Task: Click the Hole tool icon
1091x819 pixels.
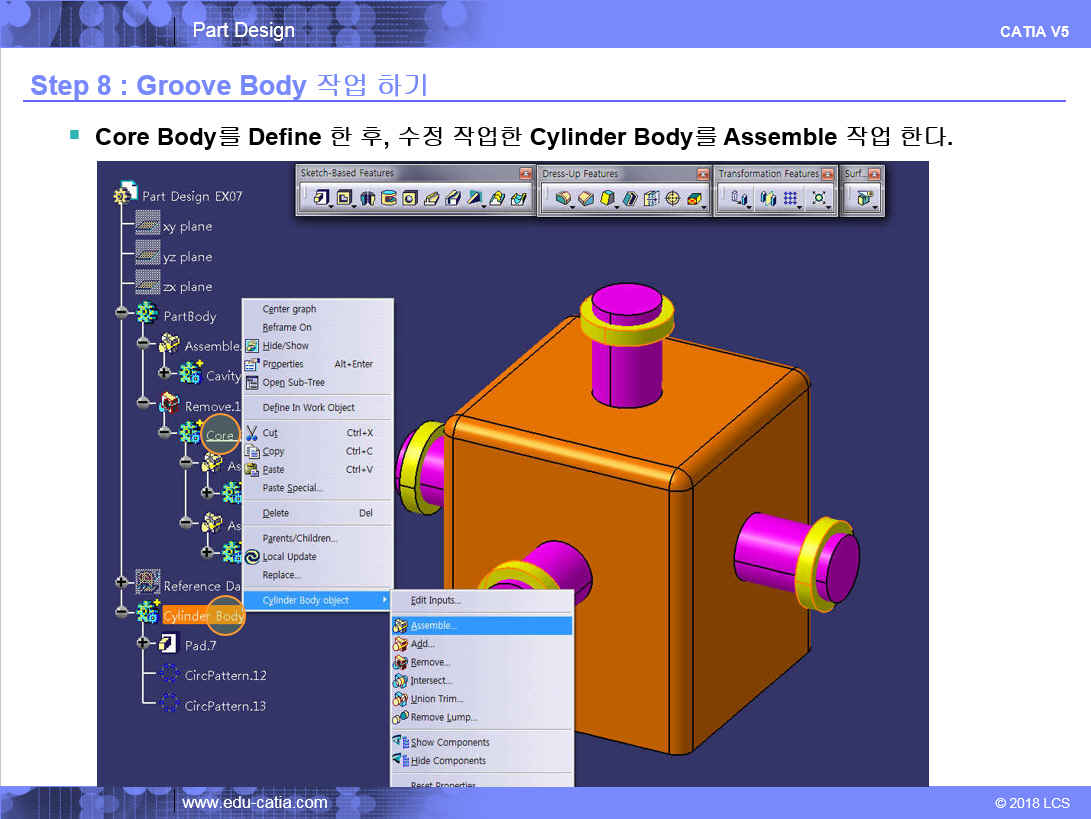Action: (410, 199)
